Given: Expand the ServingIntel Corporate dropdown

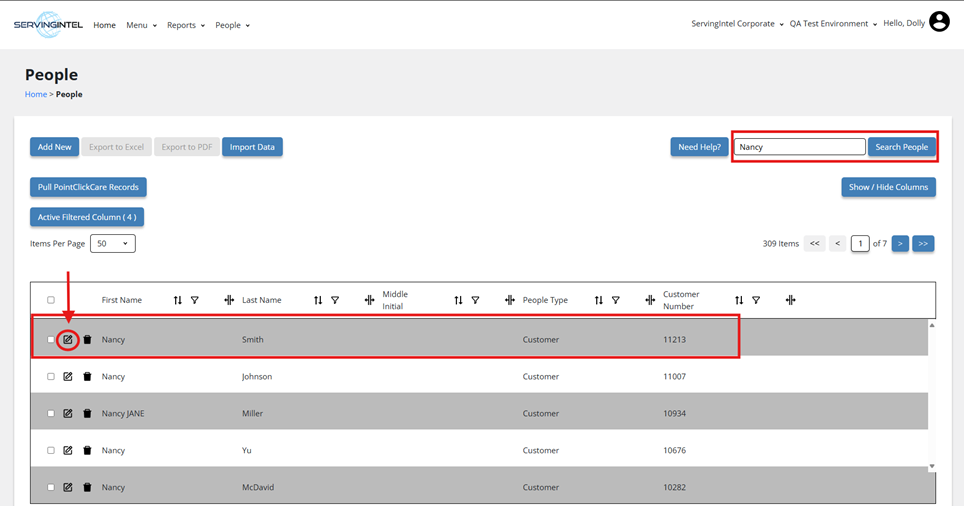Looking at the screenshot, I should (737, 24).
